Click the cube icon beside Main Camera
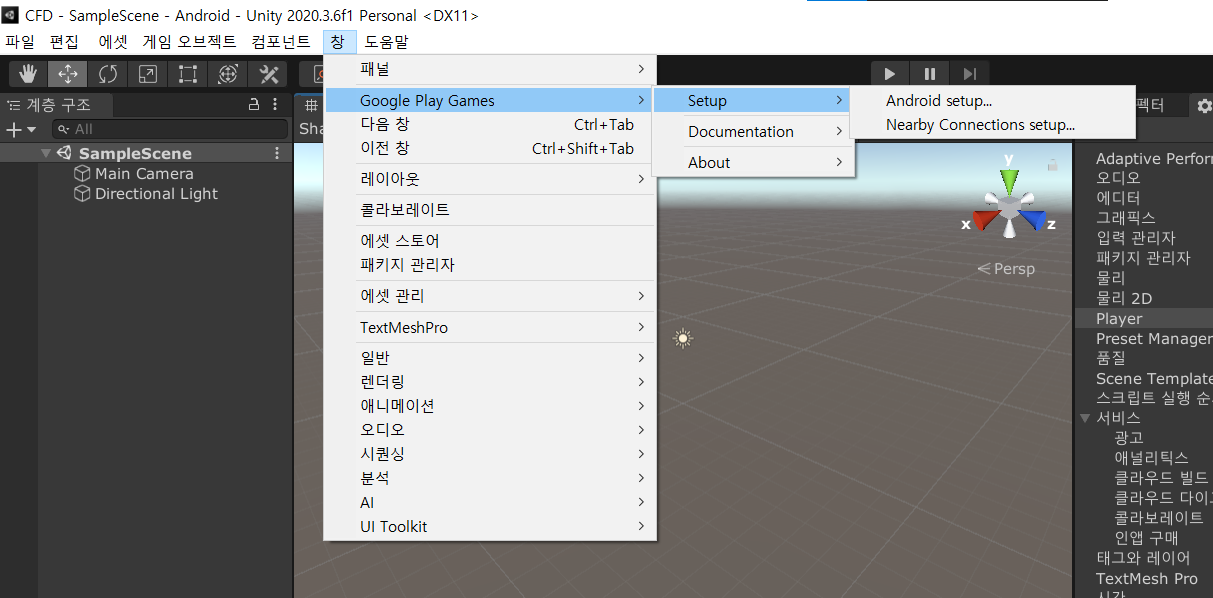This screenshot has height=598, width=1213. [x=82, y=173]
